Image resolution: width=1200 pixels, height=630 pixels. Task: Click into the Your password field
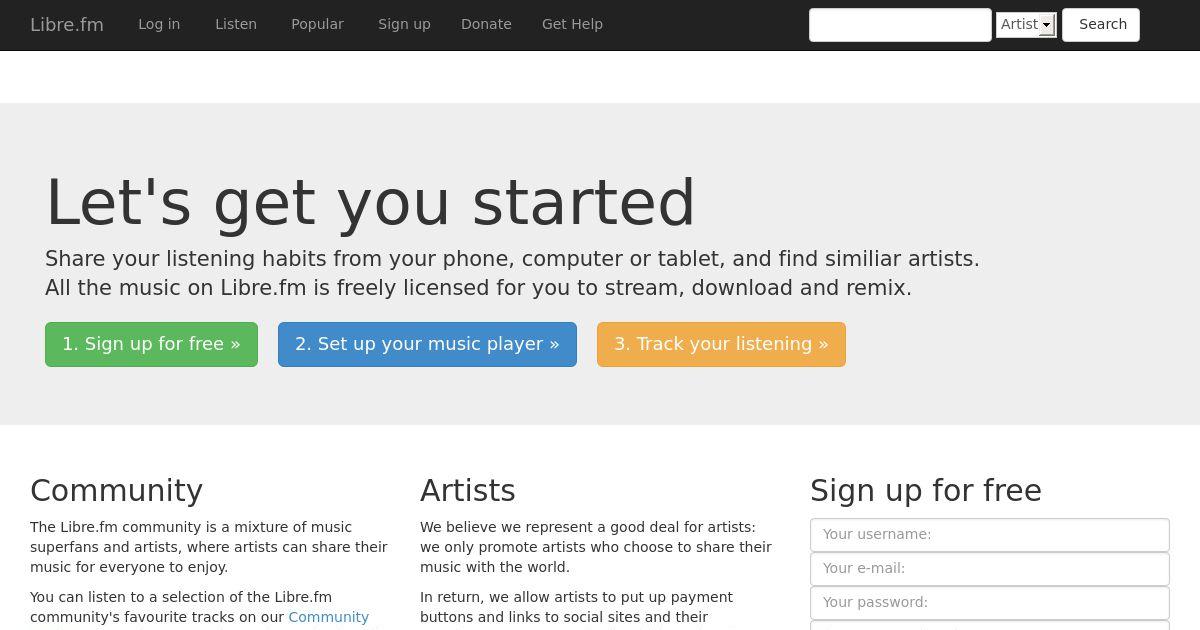990,603
